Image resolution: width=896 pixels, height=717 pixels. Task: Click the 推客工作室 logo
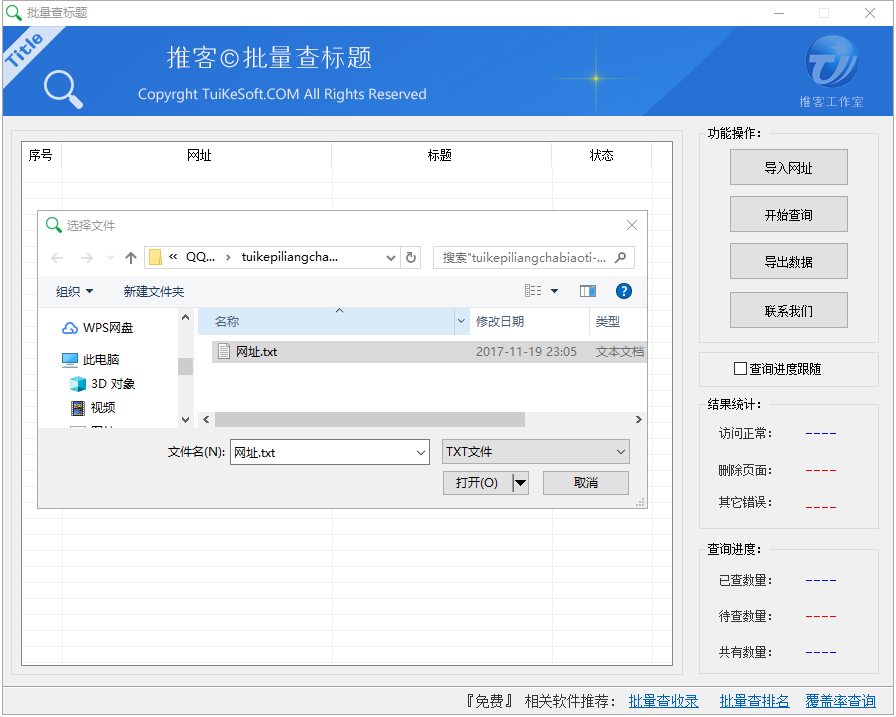point(831,71)
